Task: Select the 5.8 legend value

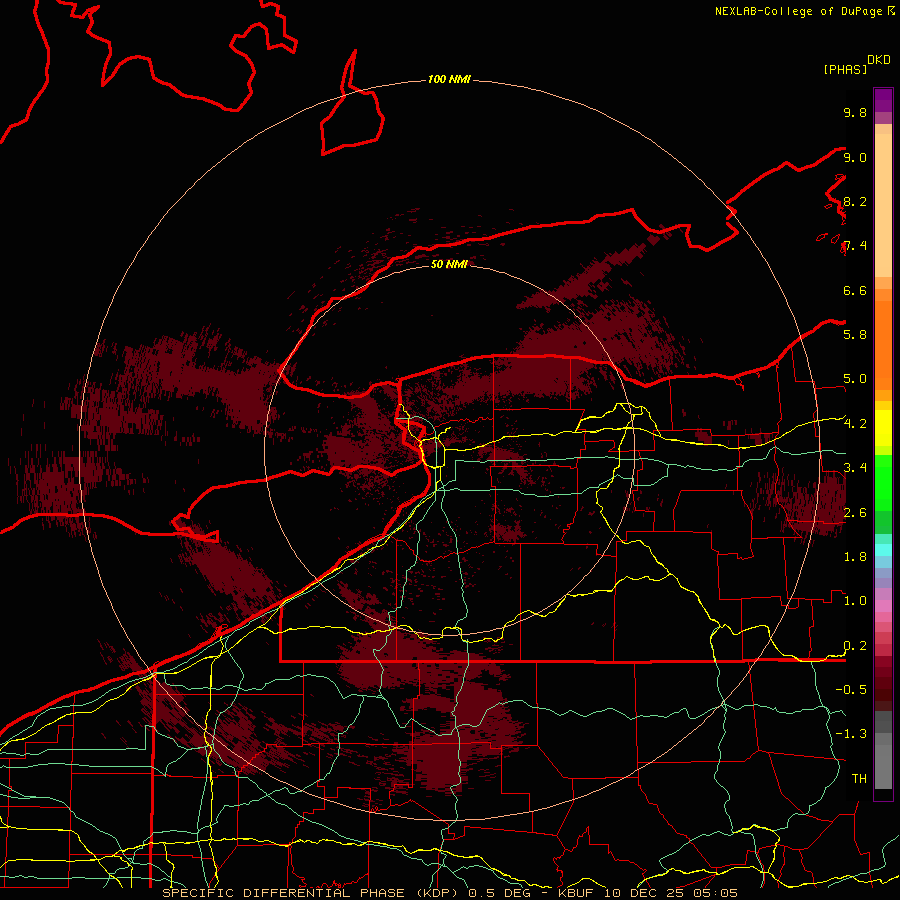Action: 855,335
